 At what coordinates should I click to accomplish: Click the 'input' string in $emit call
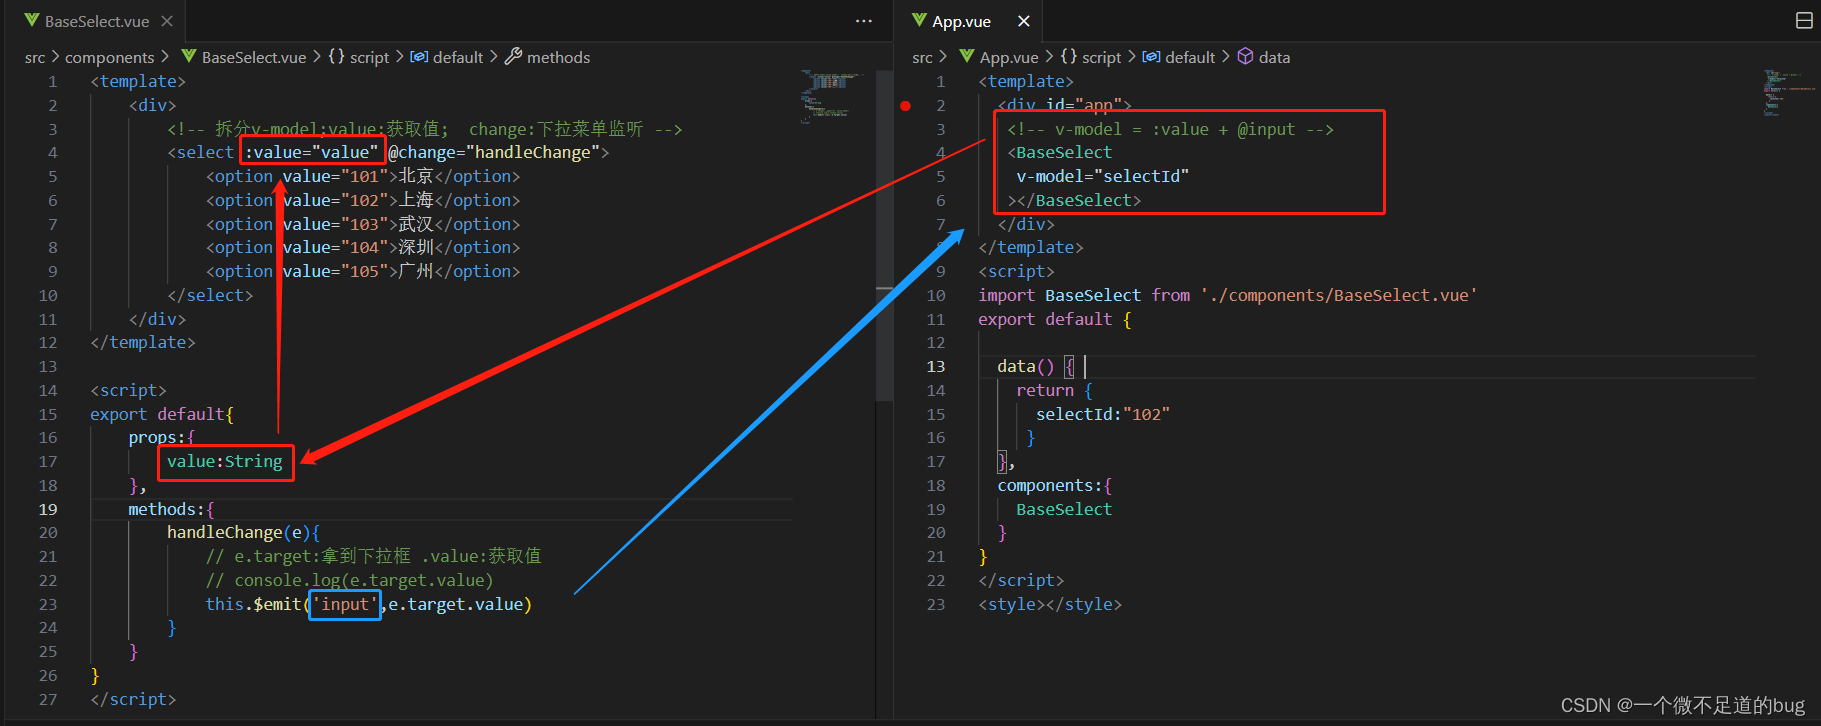pyautogui.click(x=345, y=604)
